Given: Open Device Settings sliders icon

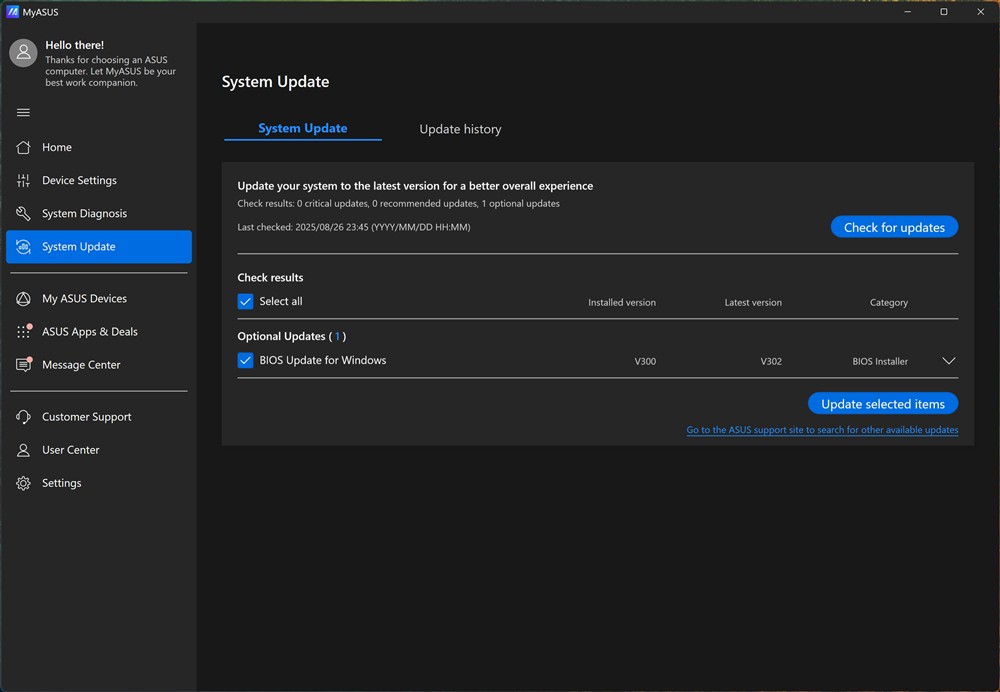Looking at the screenshot, I should (24, 180).
